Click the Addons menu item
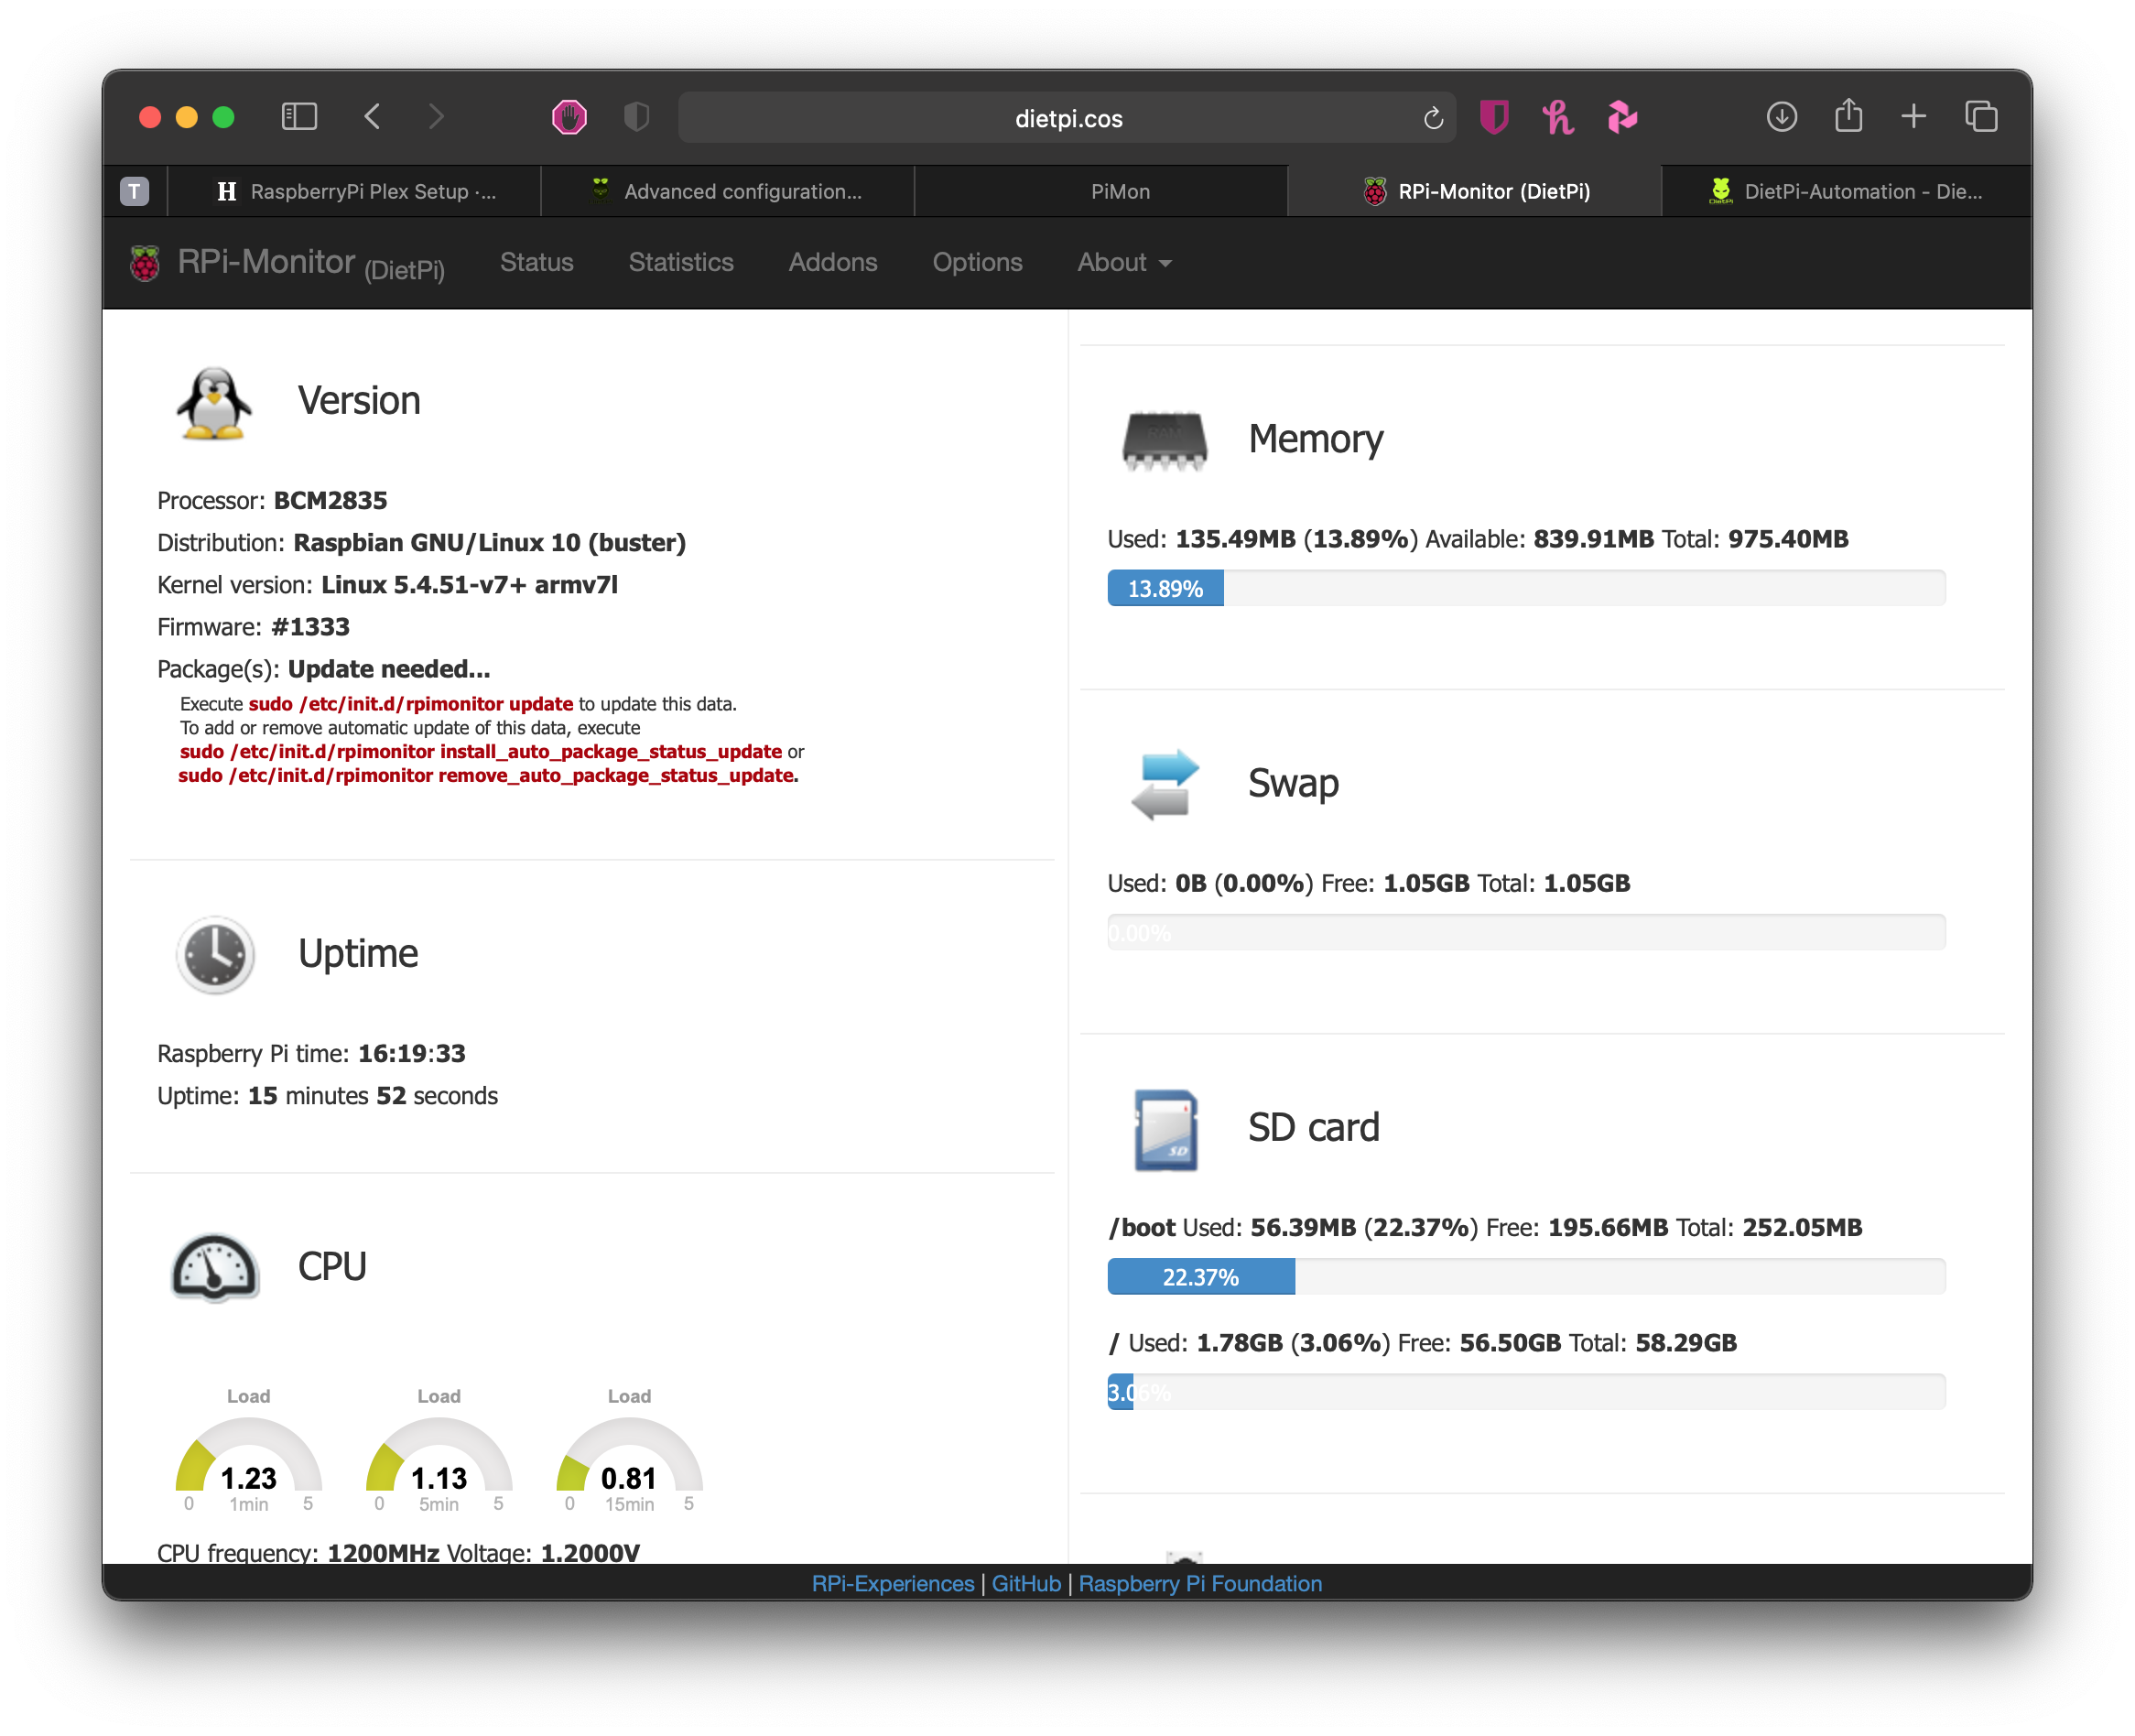This screenshot has height=1736, width=2135. (831, 262)
